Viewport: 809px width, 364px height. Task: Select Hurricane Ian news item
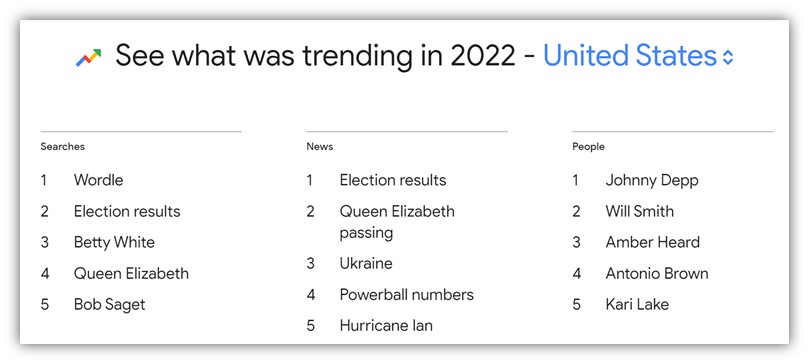coord(386,326)
